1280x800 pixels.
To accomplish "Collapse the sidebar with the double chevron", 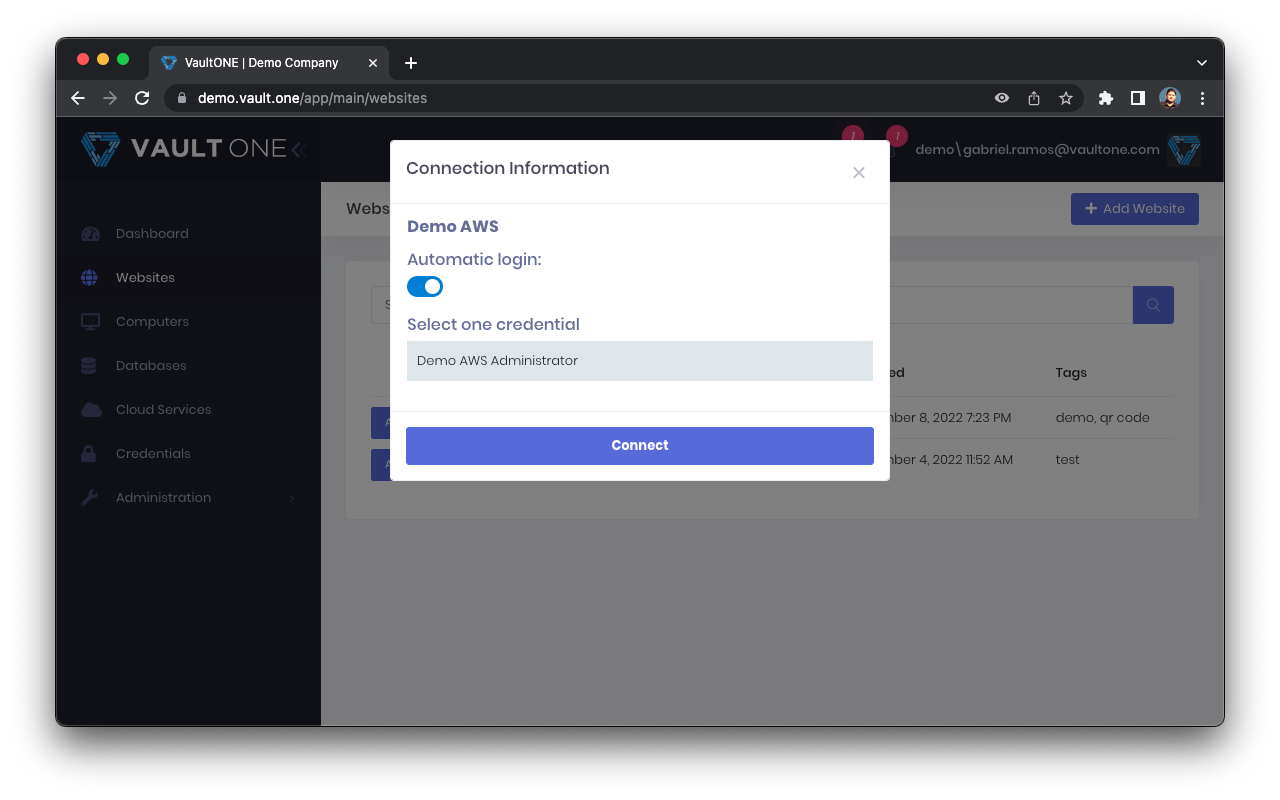I will click(298, 150).
